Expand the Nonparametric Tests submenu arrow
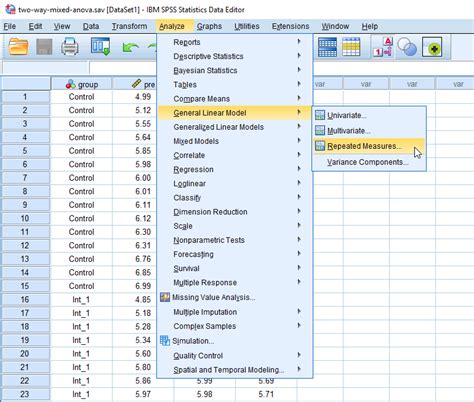The height and width of the screenshot is (402, 474). [299, 239]
